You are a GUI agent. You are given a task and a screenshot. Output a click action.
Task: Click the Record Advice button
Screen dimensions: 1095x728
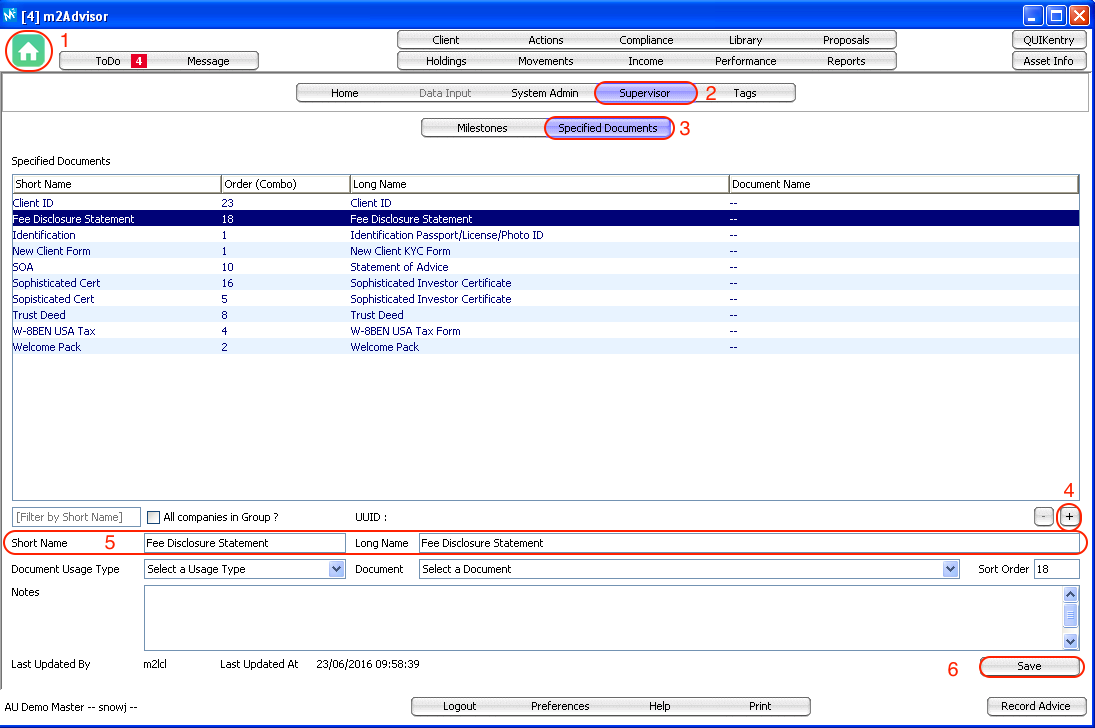1035,706
